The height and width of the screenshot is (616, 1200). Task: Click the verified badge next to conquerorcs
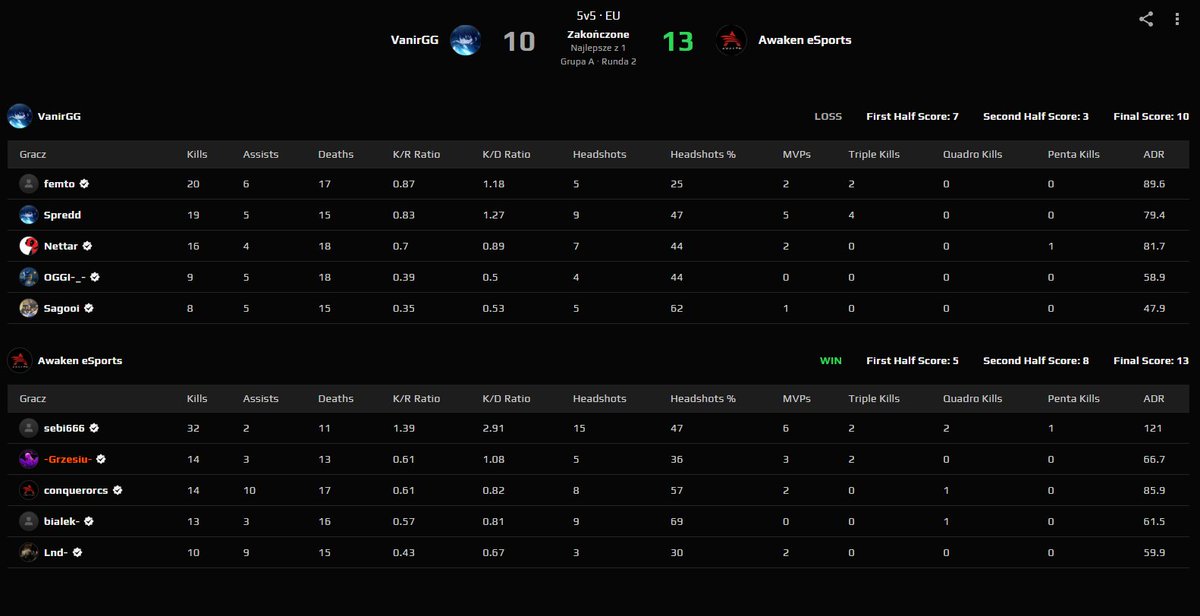(117, 490)
